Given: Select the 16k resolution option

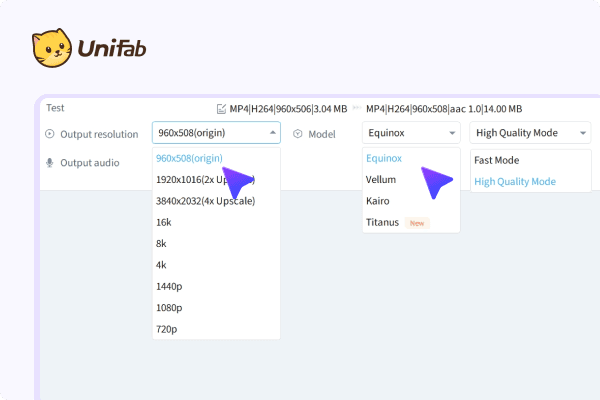Looking at the screenshot, I should 165,222.
